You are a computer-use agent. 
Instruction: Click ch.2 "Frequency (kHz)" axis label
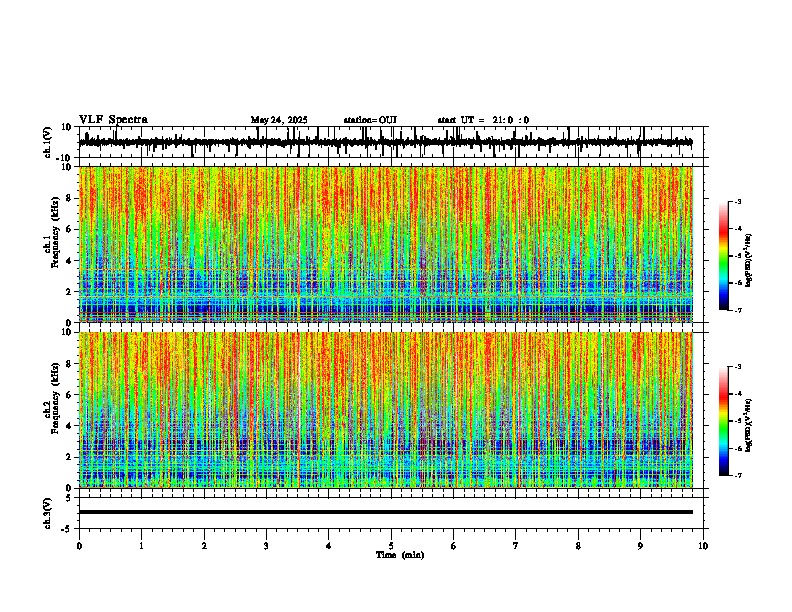click(x=55, y=398)
